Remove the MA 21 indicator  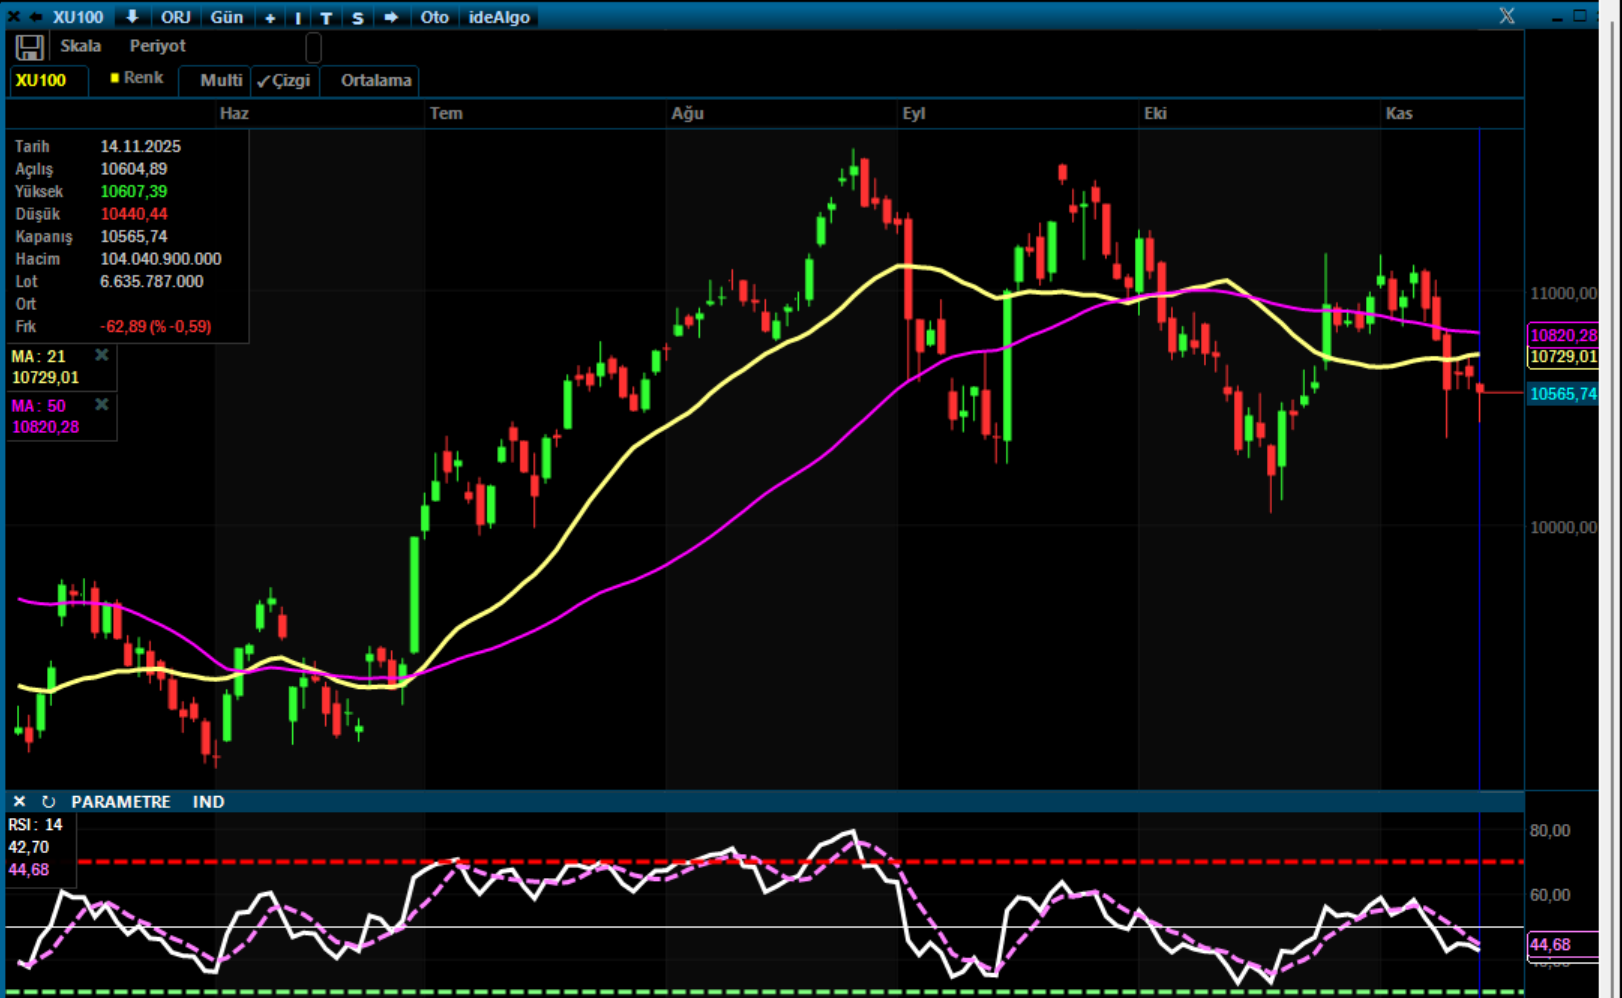(x=101, y=355)
